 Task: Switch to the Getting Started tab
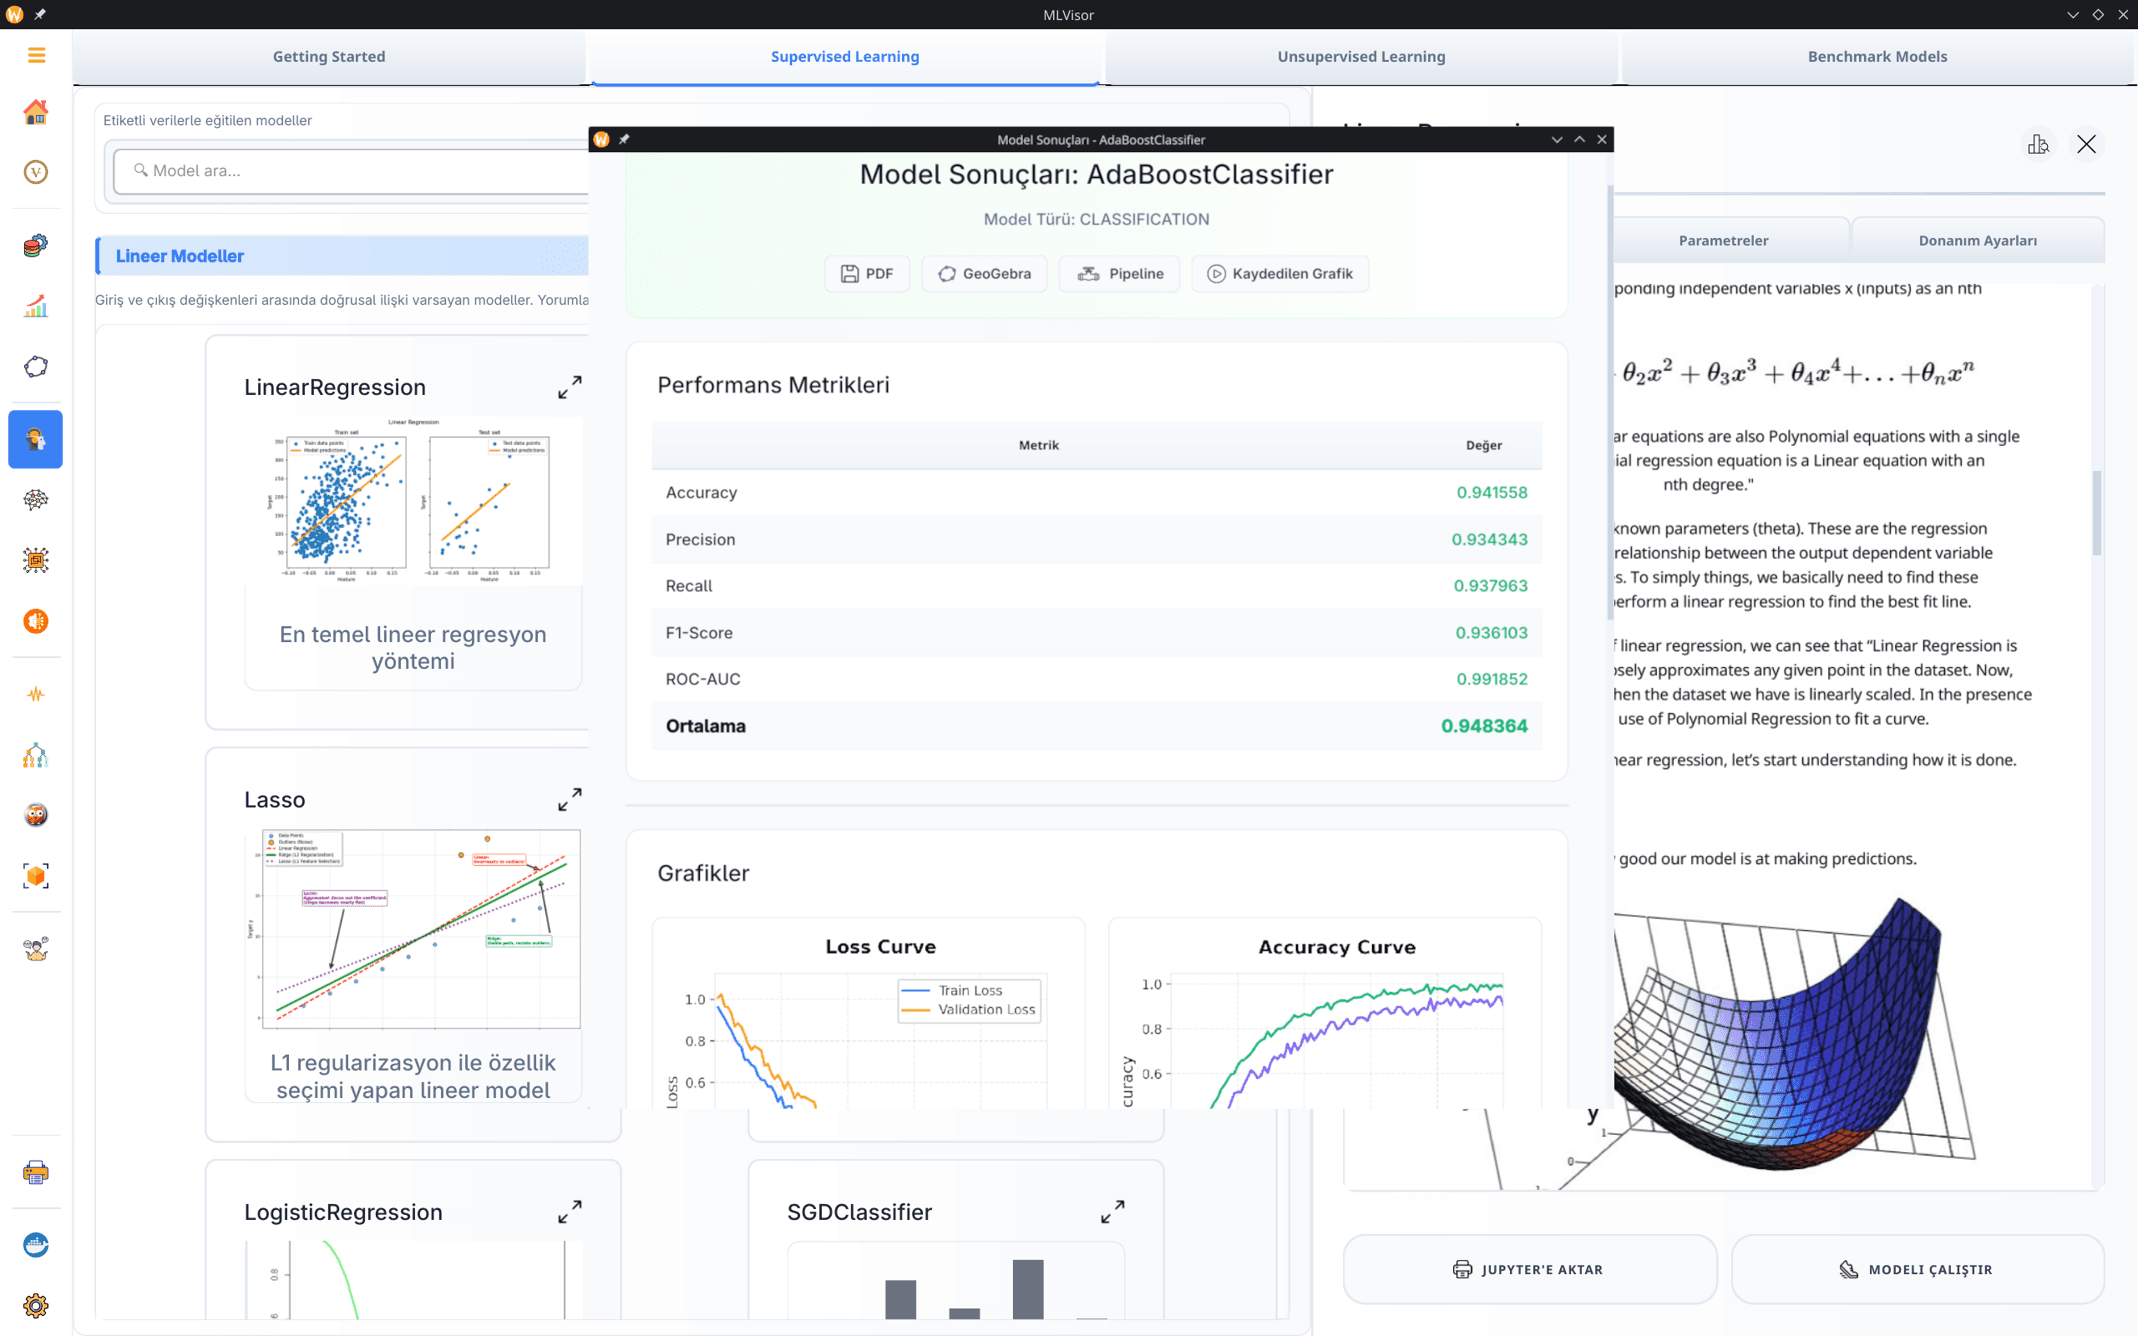click(x=329, y=57)
